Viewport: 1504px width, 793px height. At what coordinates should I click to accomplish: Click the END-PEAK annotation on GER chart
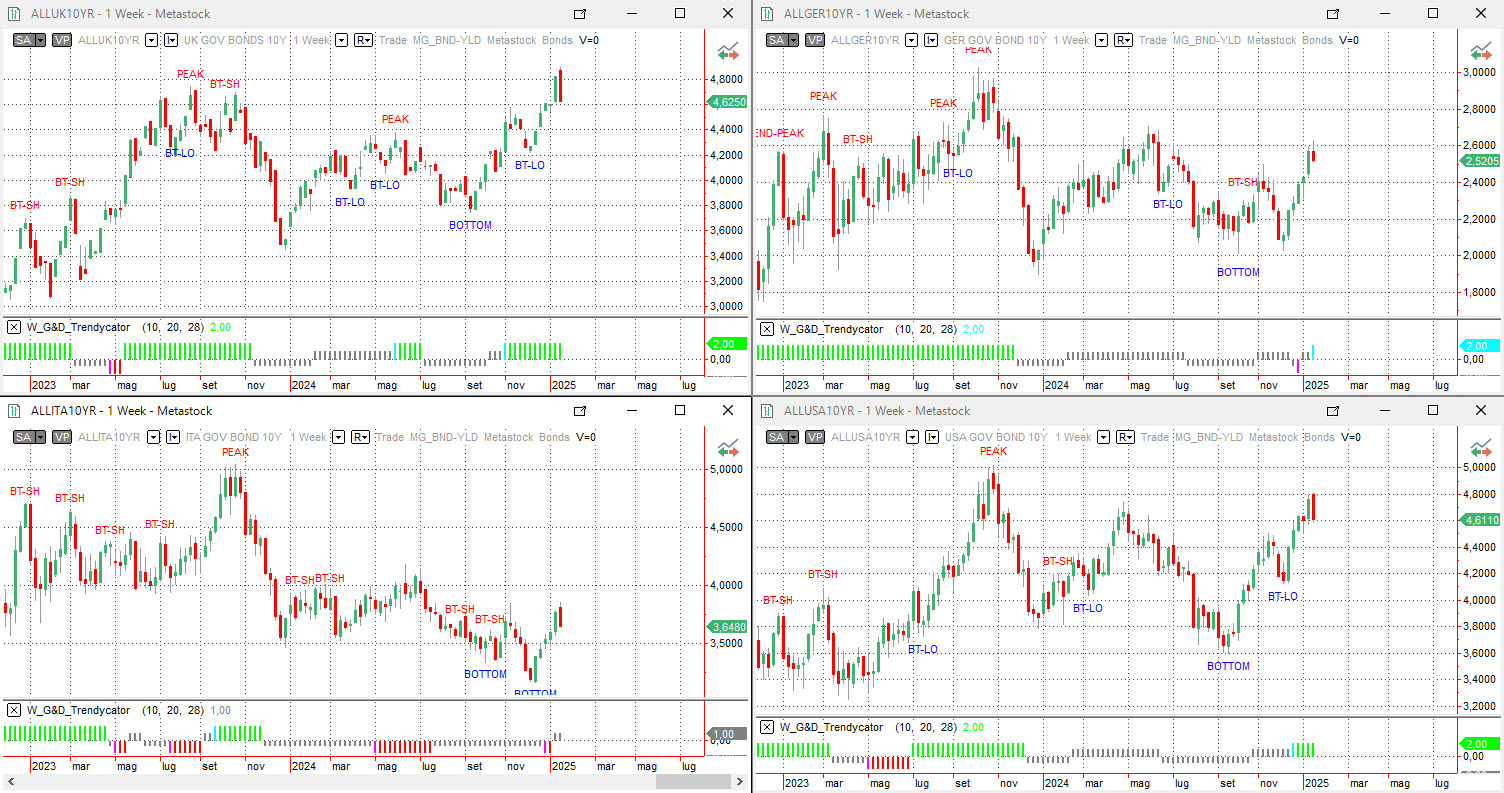(x=780, y=133)
